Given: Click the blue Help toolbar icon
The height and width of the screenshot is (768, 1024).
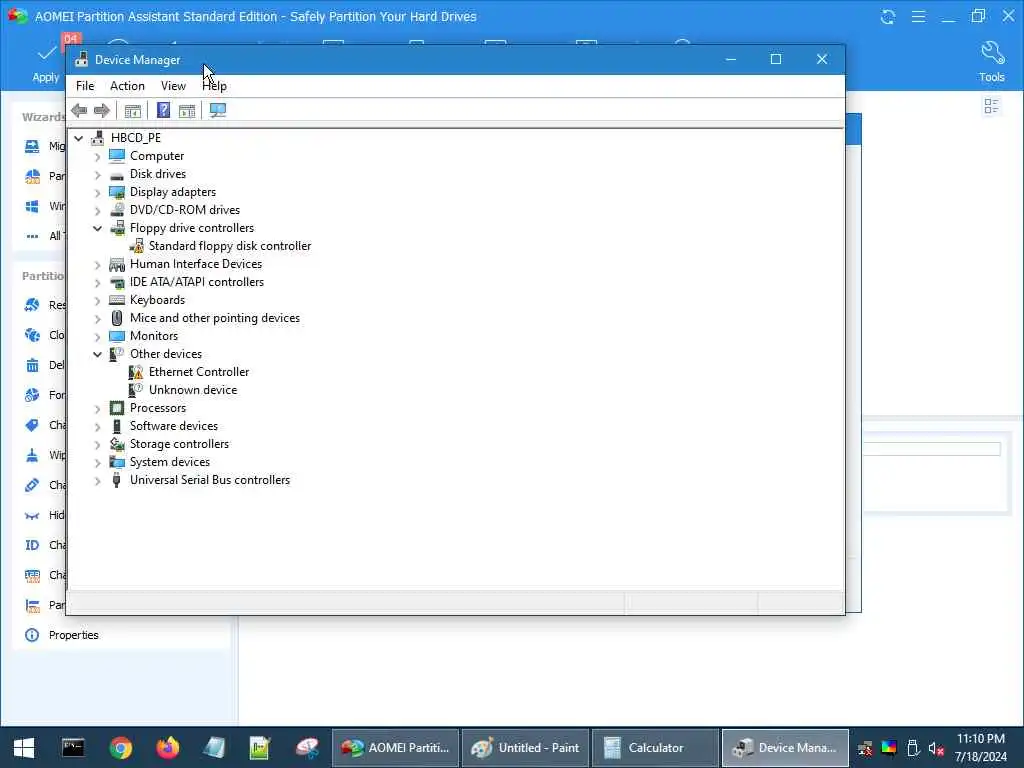Looking at the screenshot, I should (163, 110).
